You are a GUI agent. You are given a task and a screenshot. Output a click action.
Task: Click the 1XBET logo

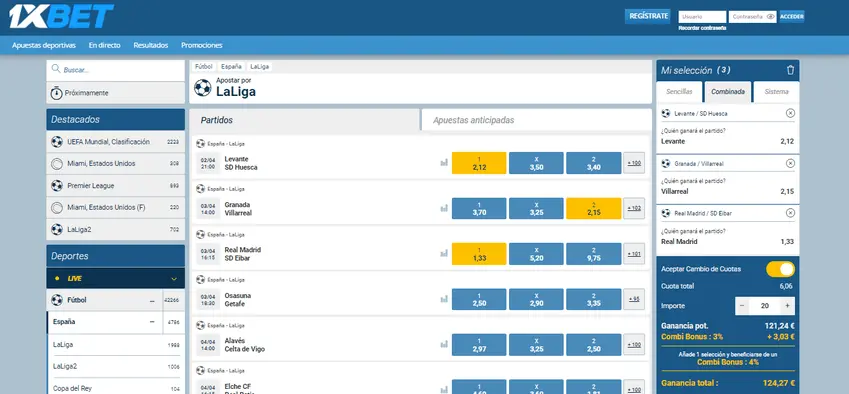click(x=61, y=16)
